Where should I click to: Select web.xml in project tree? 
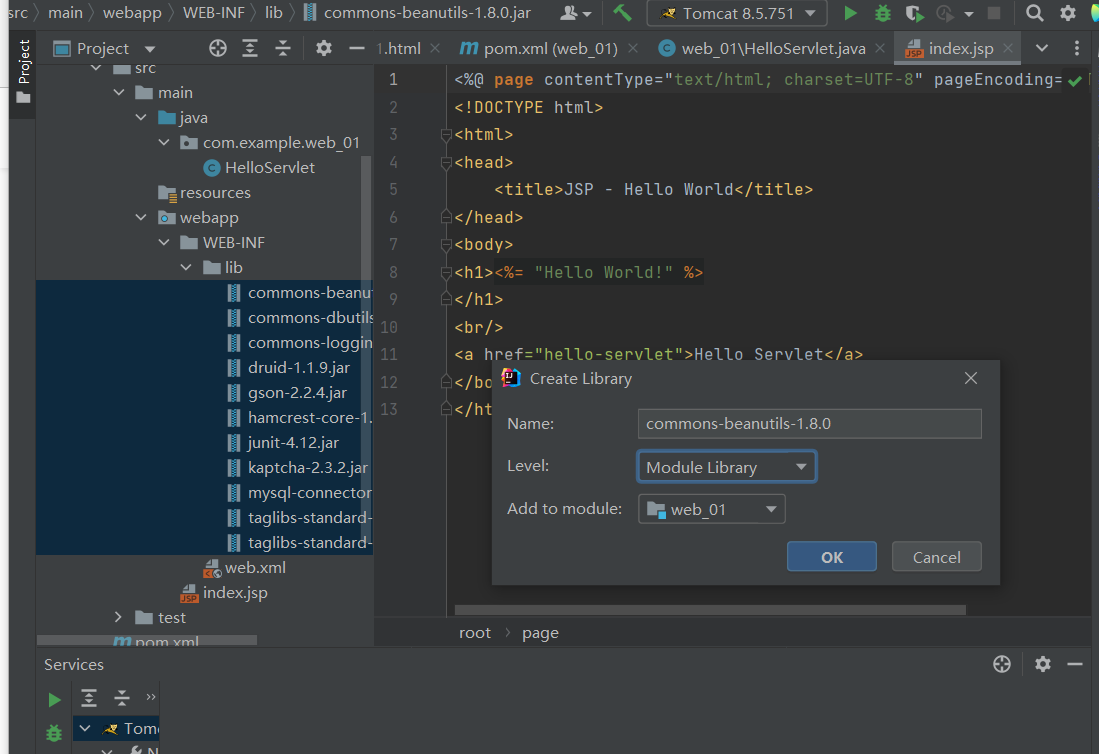point(244,567)
